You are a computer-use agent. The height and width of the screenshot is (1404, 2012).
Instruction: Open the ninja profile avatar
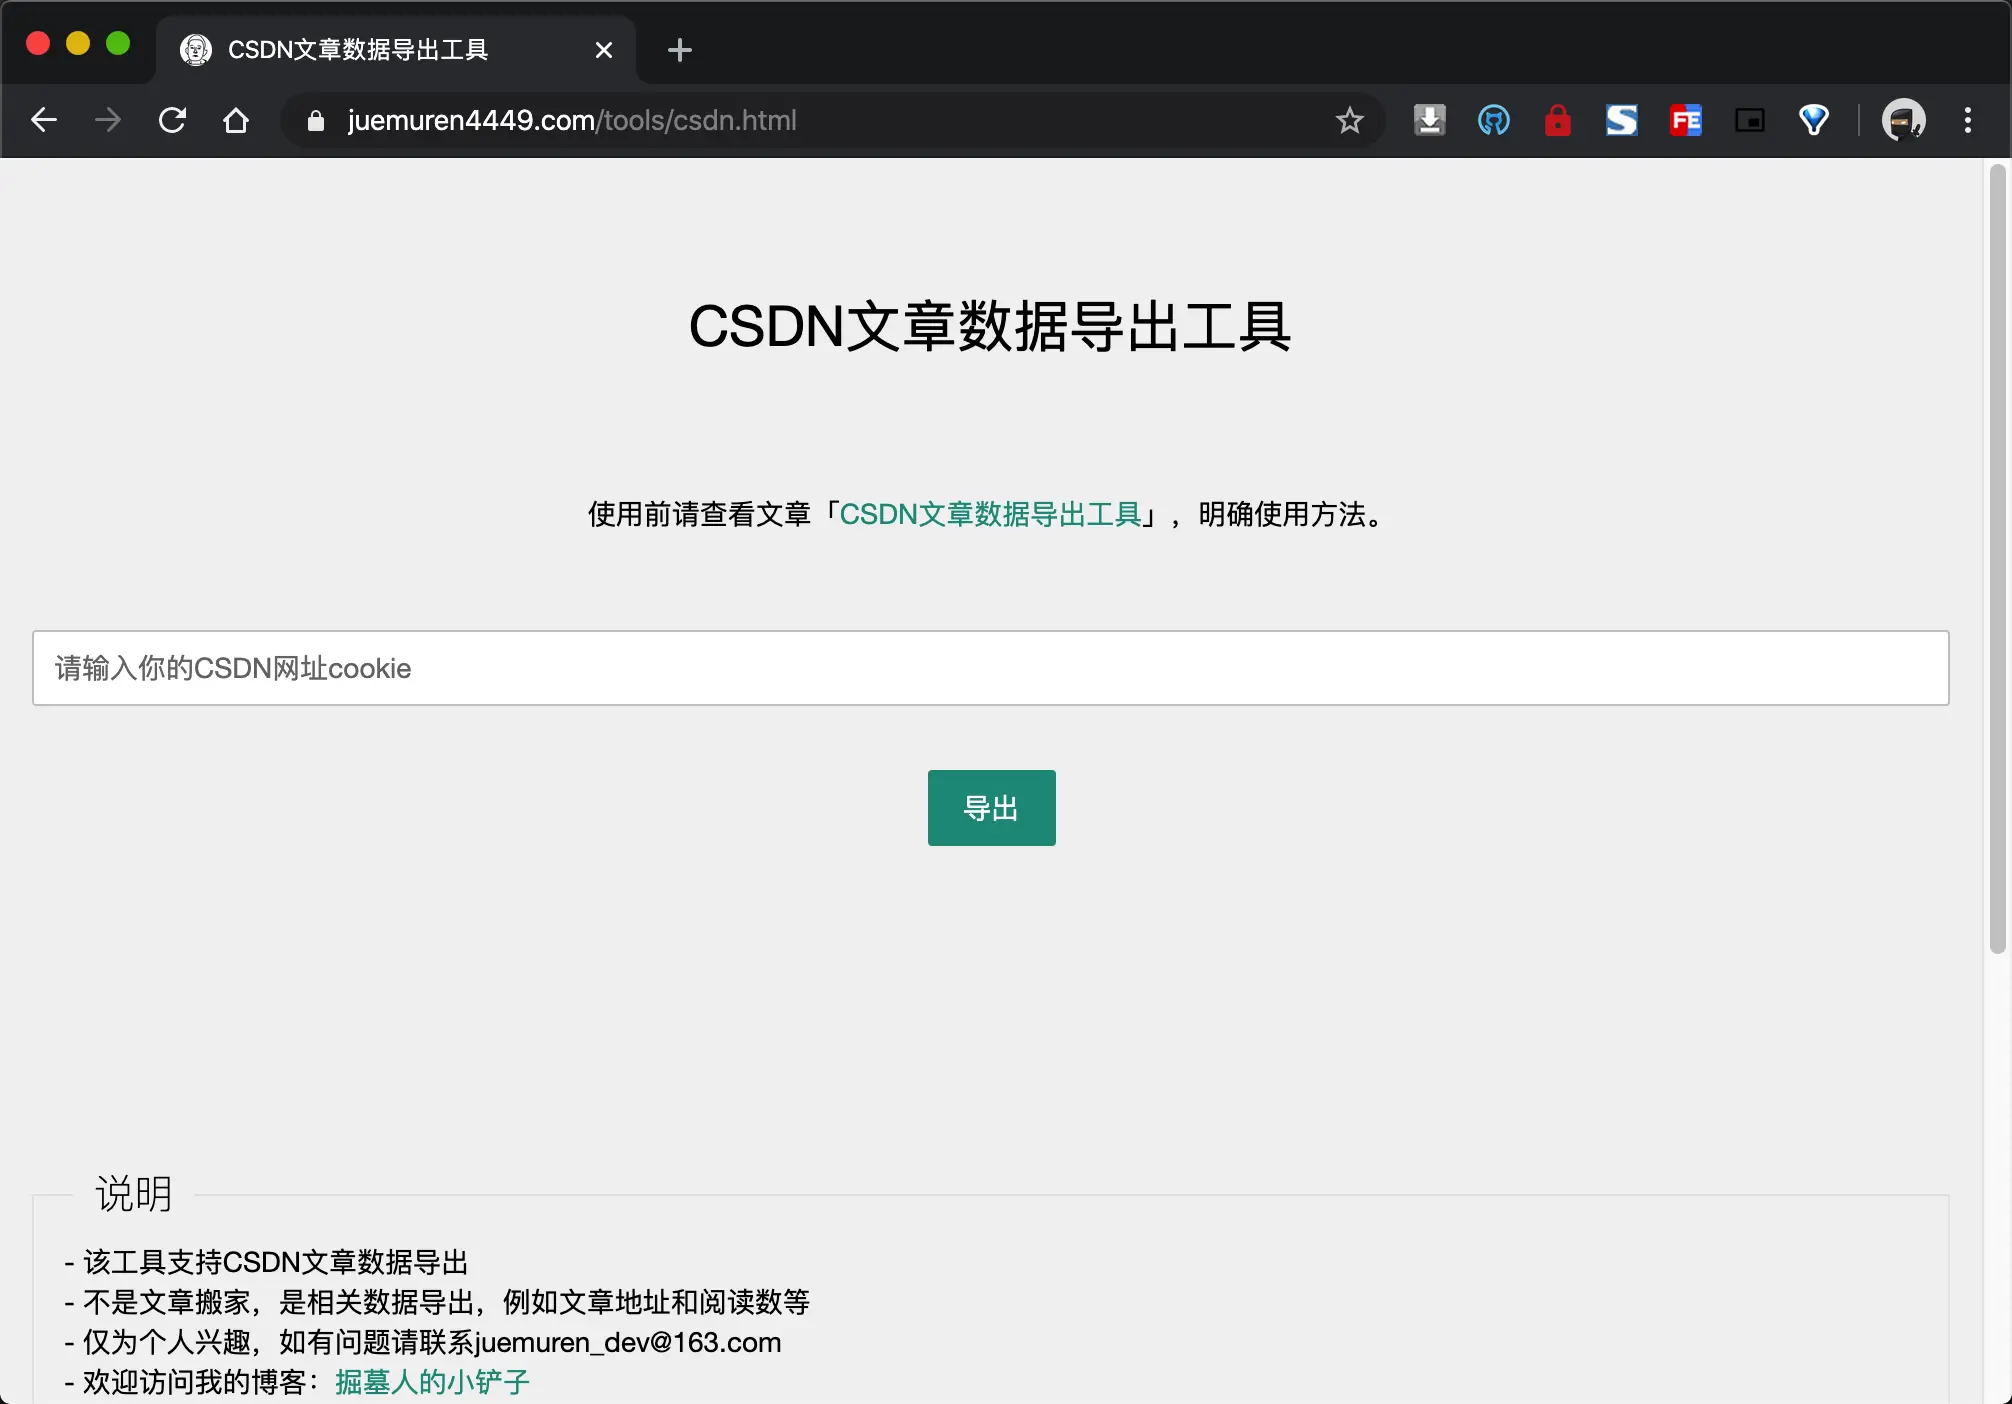1904,120
